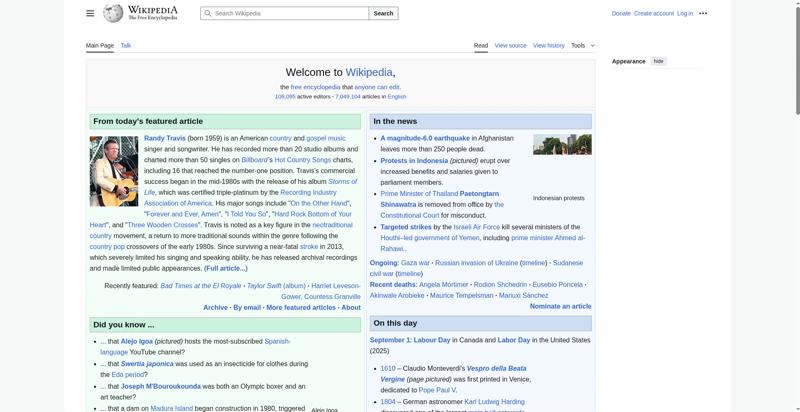Select the Main Page tab

(x=99, y=45)
